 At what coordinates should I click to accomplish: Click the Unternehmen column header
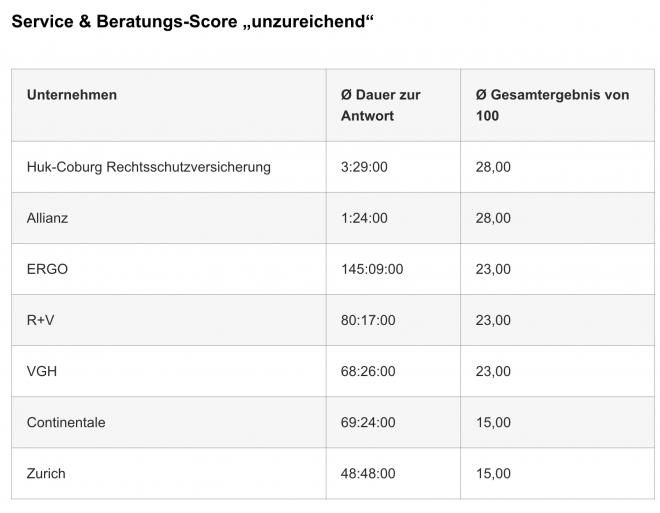(x=72, y=95)
